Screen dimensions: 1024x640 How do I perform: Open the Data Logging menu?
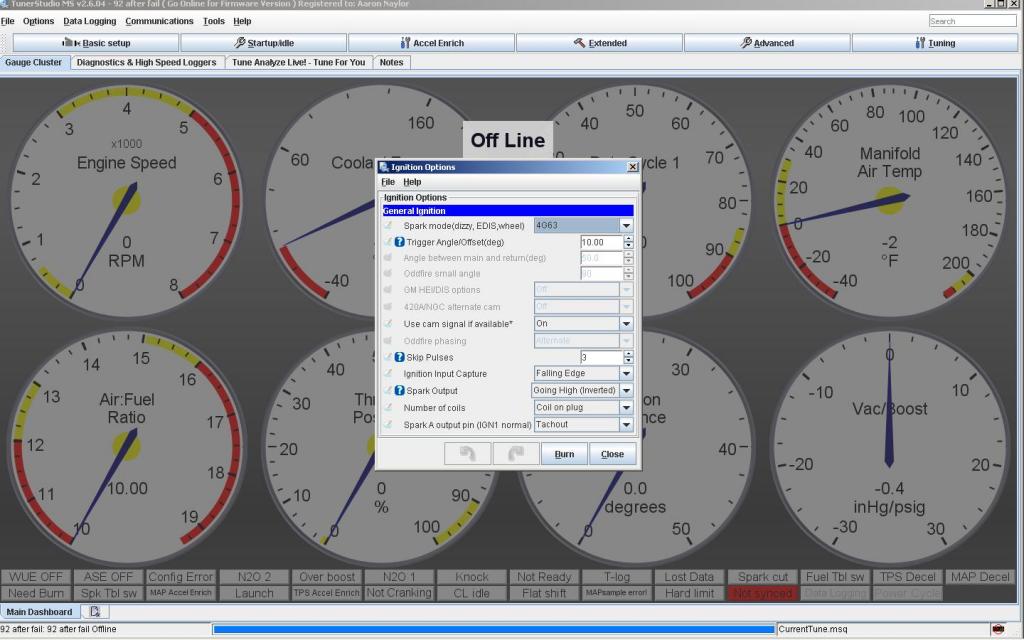click(x=89, y=21)
